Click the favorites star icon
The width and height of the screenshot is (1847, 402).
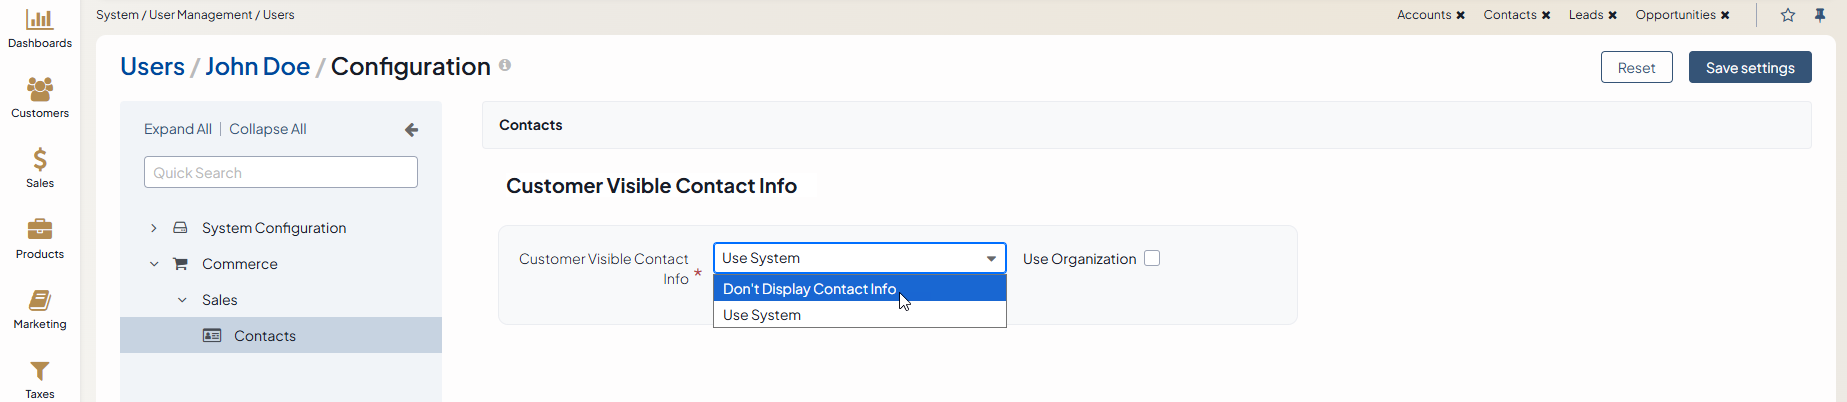point(1788,15)
